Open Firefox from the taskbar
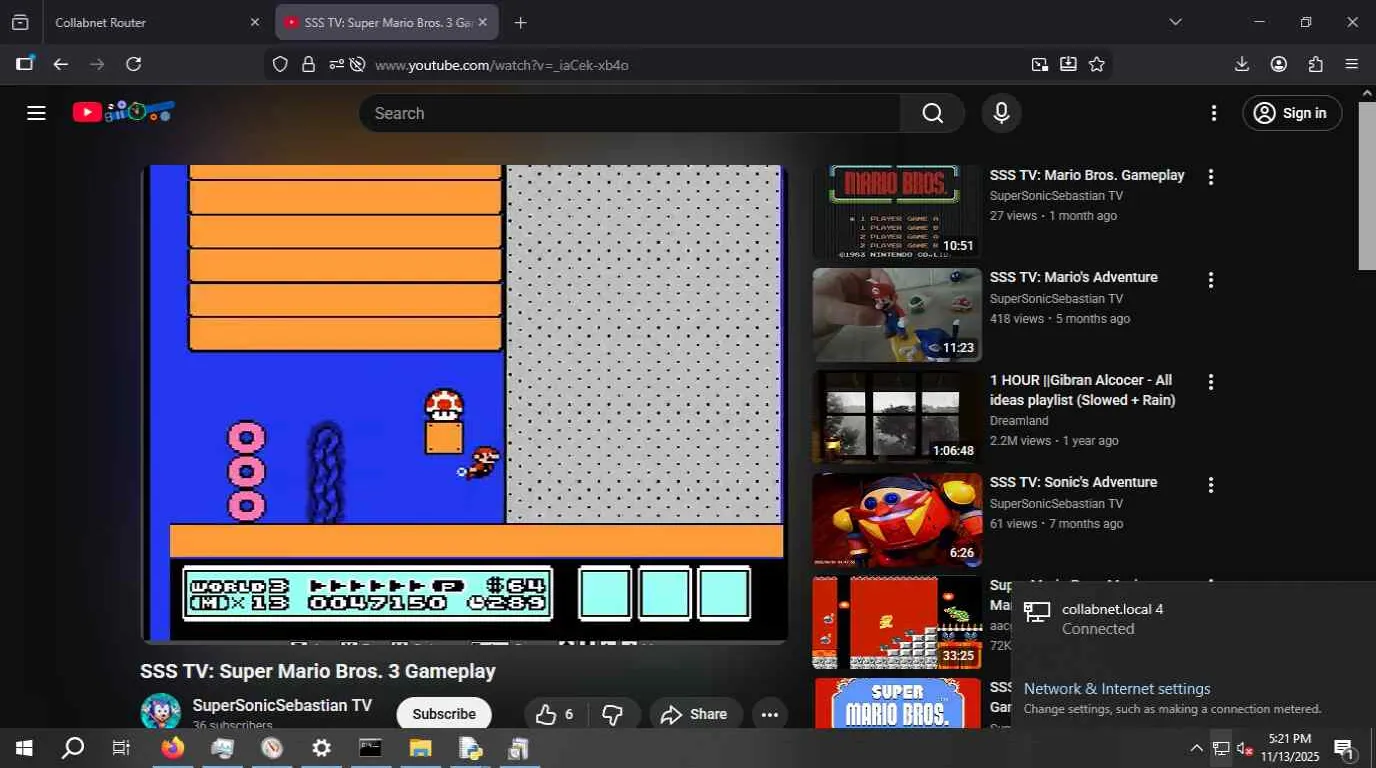The width and height of the screenshot is (1376, 768). [x=173, y=748]
